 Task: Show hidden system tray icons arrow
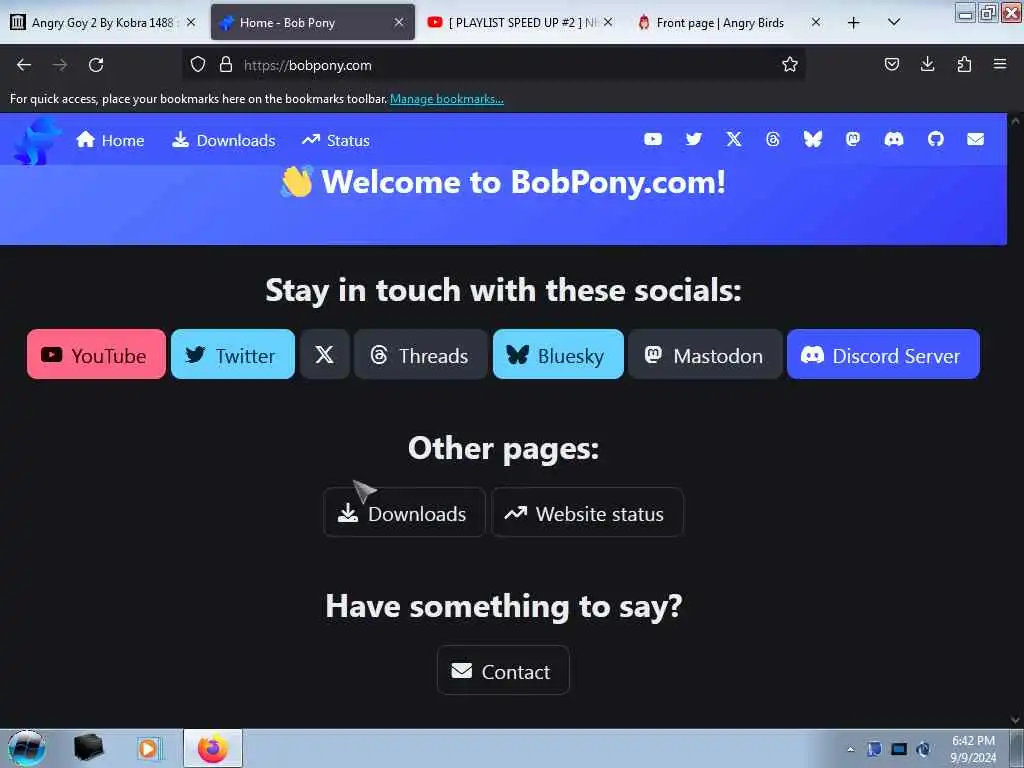point(850,750)
